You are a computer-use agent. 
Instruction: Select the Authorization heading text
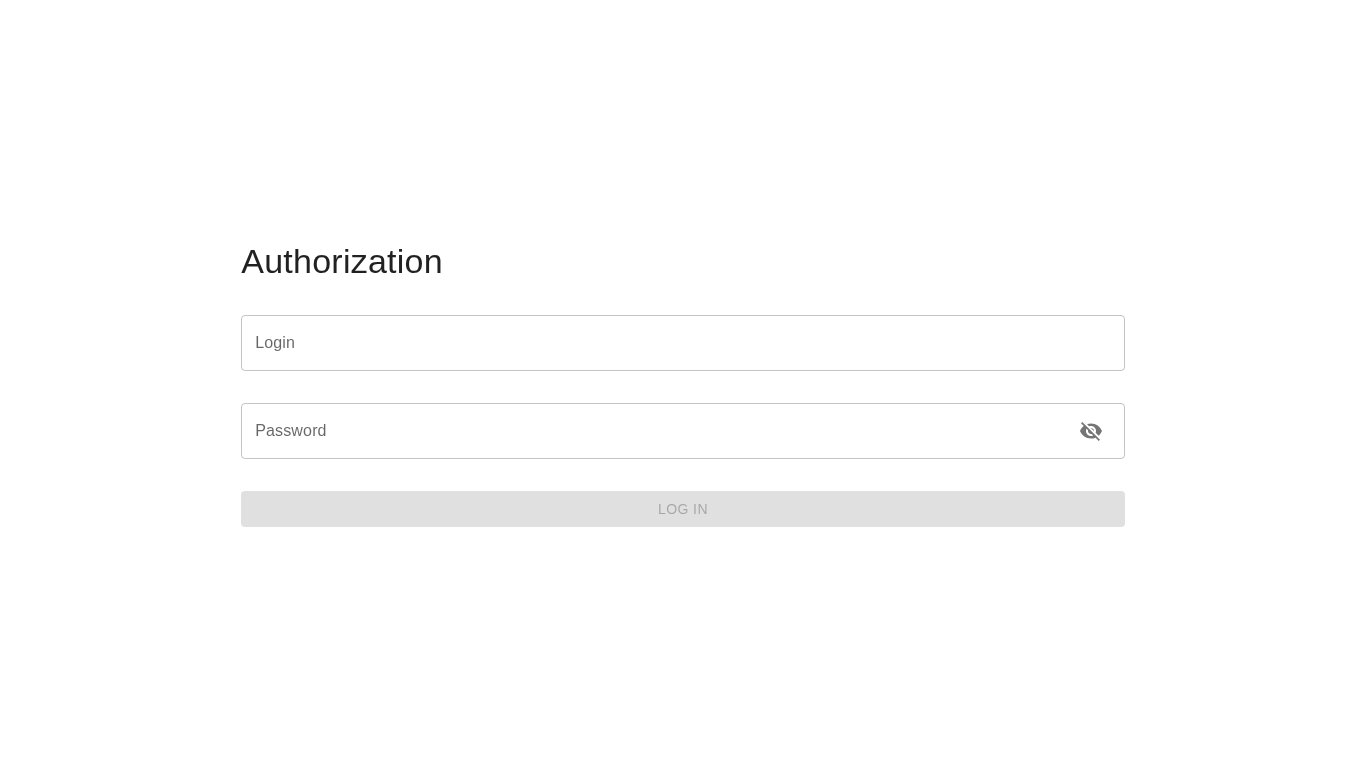[x=341, y=262]
